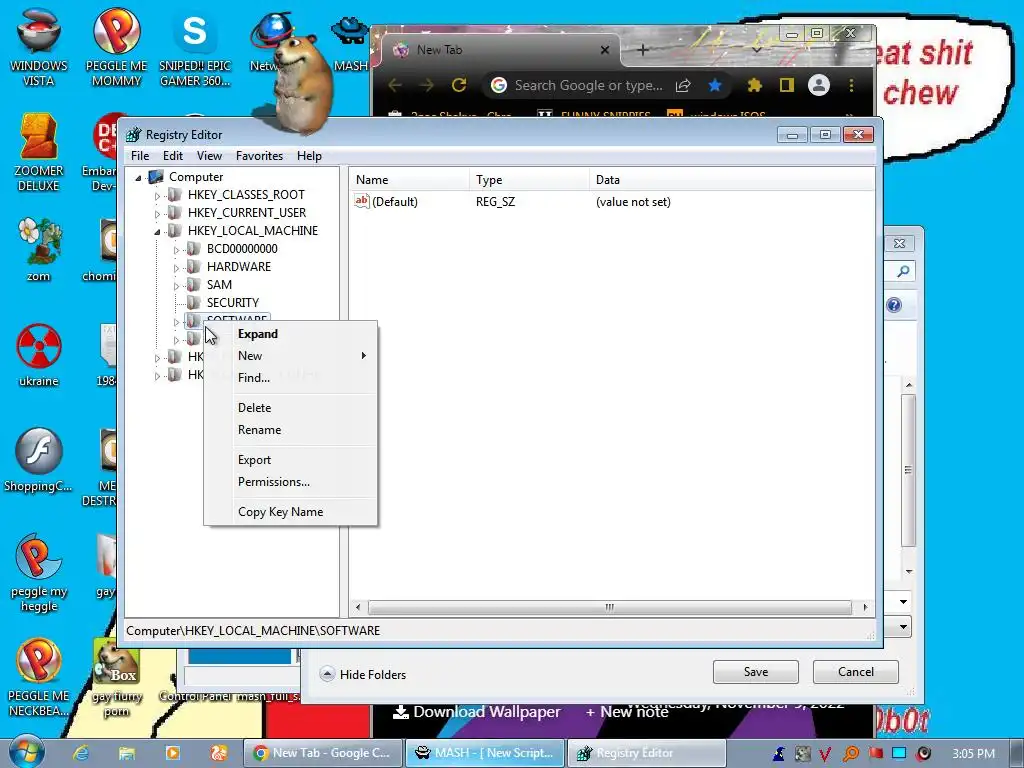Screen dimensions: 1024x768
Task: Click the Name column header
Action: click(x=409, y=180)
